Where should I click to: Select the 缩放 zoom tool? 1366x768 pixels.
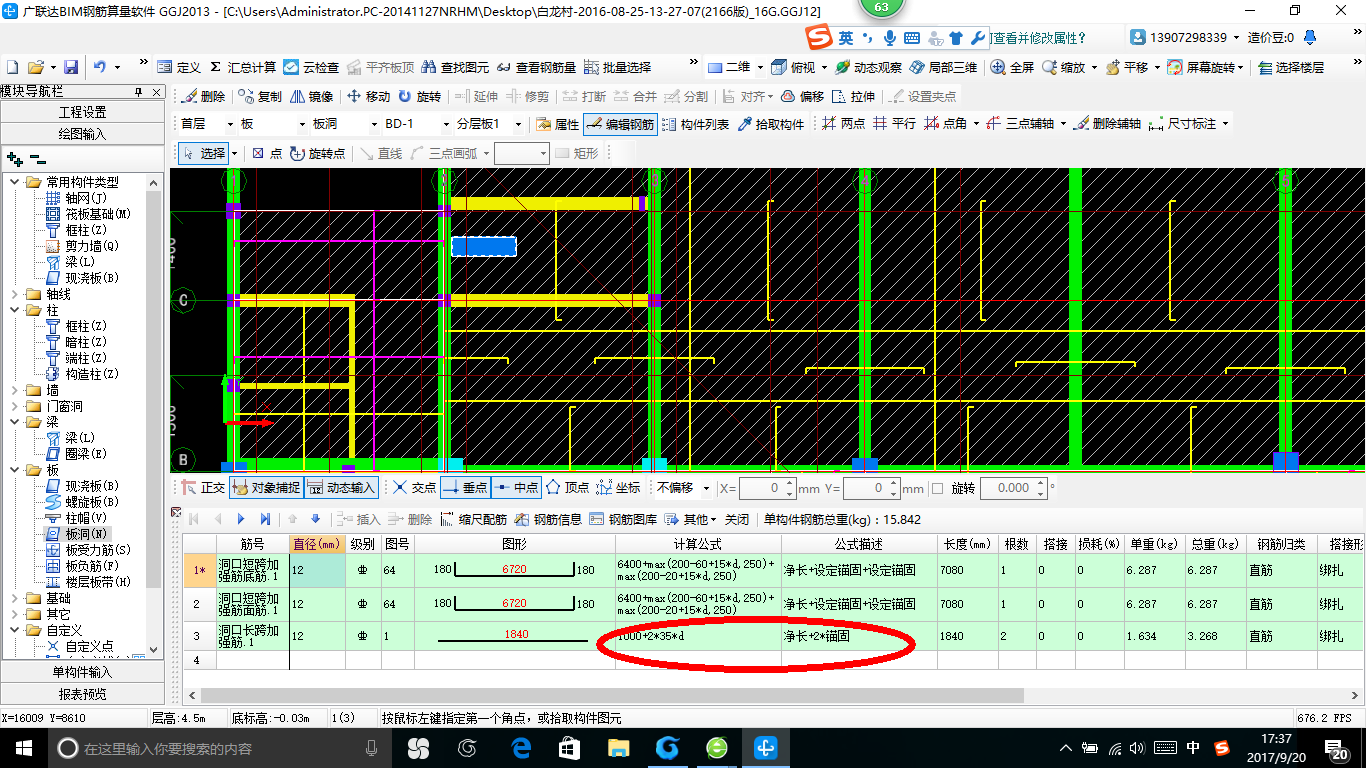coord(1064,67)
